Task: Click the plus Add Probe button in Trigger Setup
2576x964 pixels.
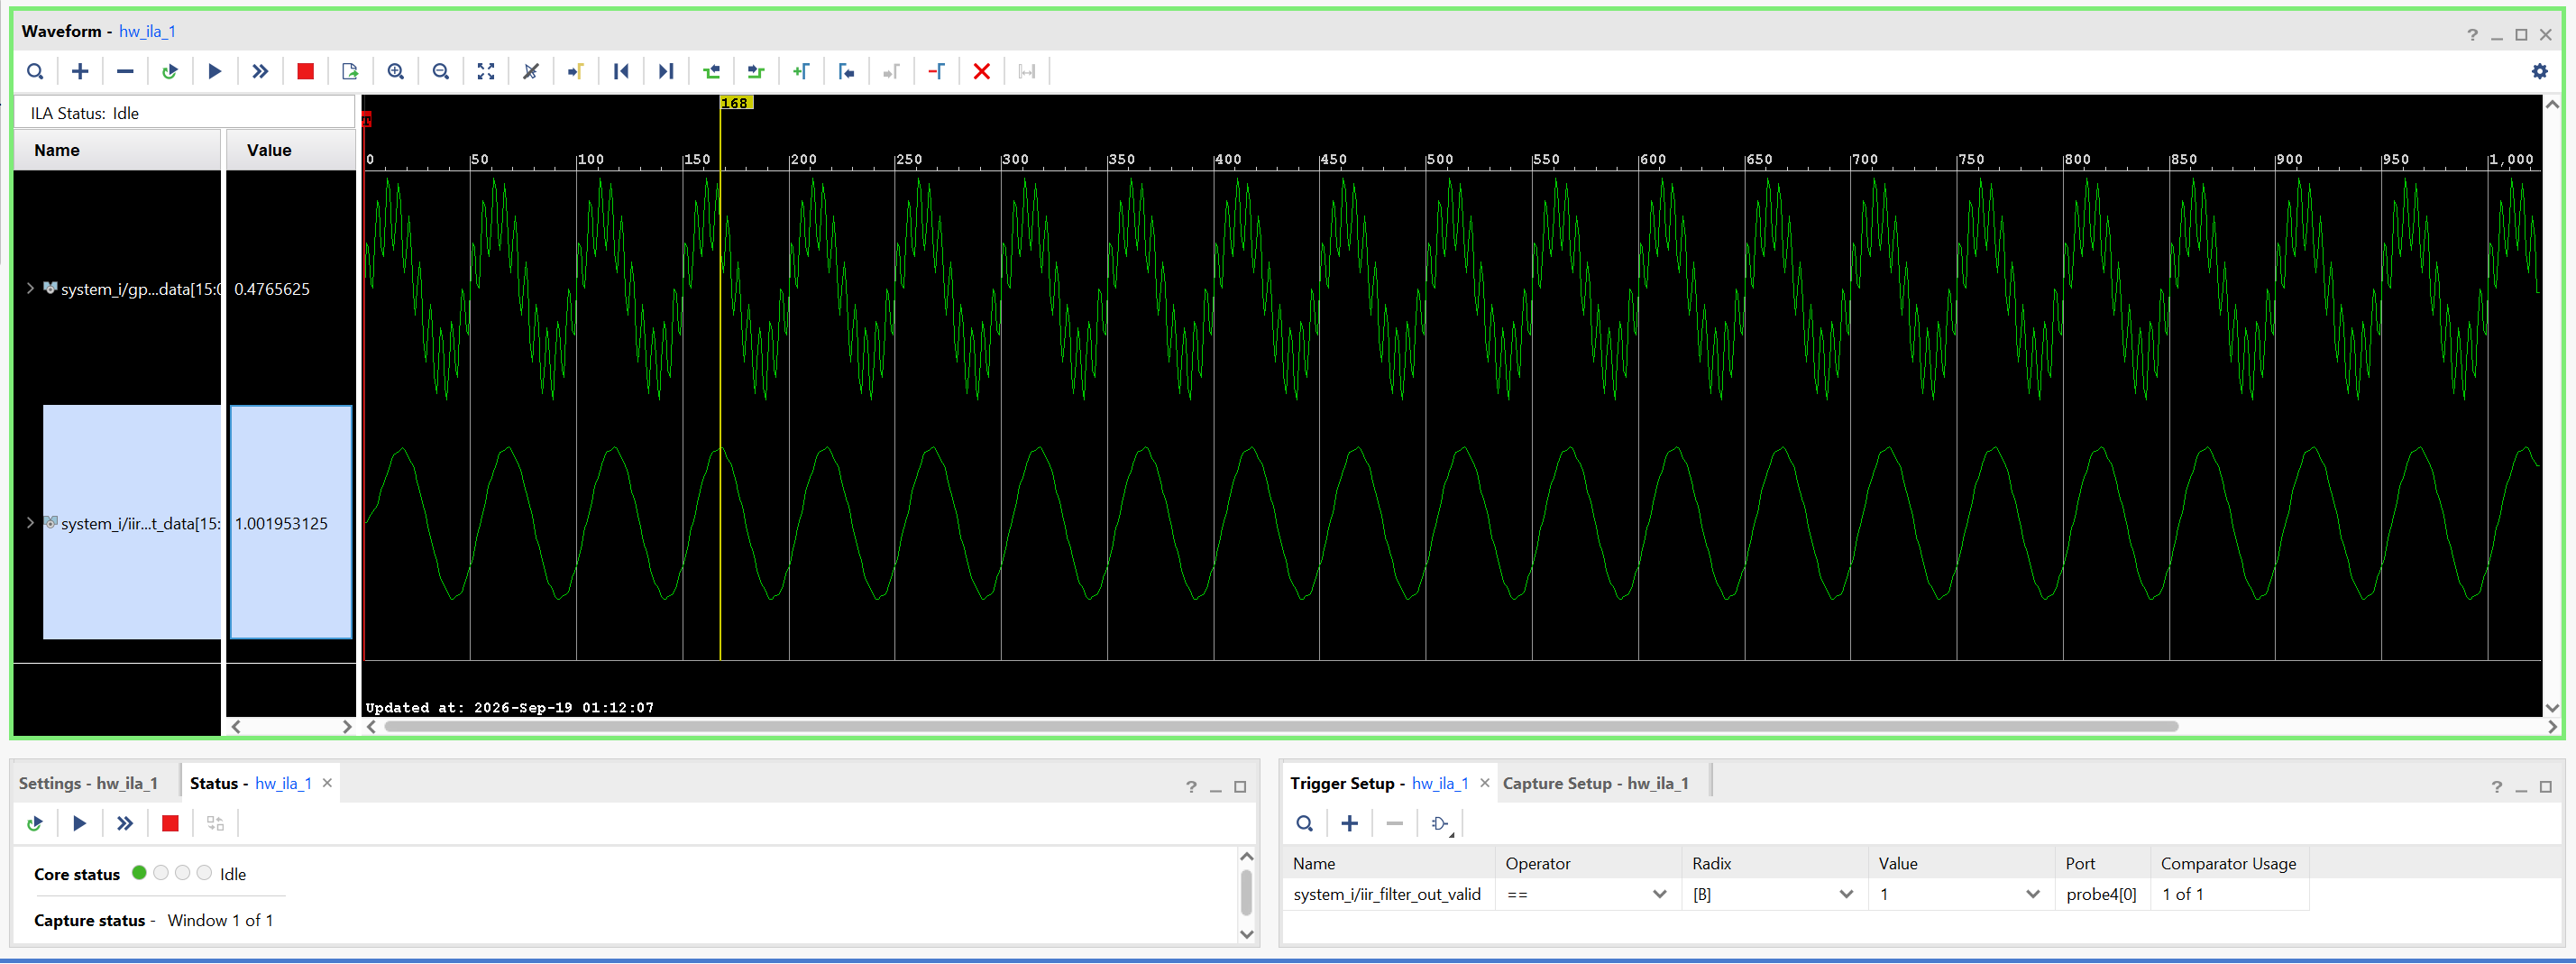Action: pyautogui.click(x=1349, y=823)
